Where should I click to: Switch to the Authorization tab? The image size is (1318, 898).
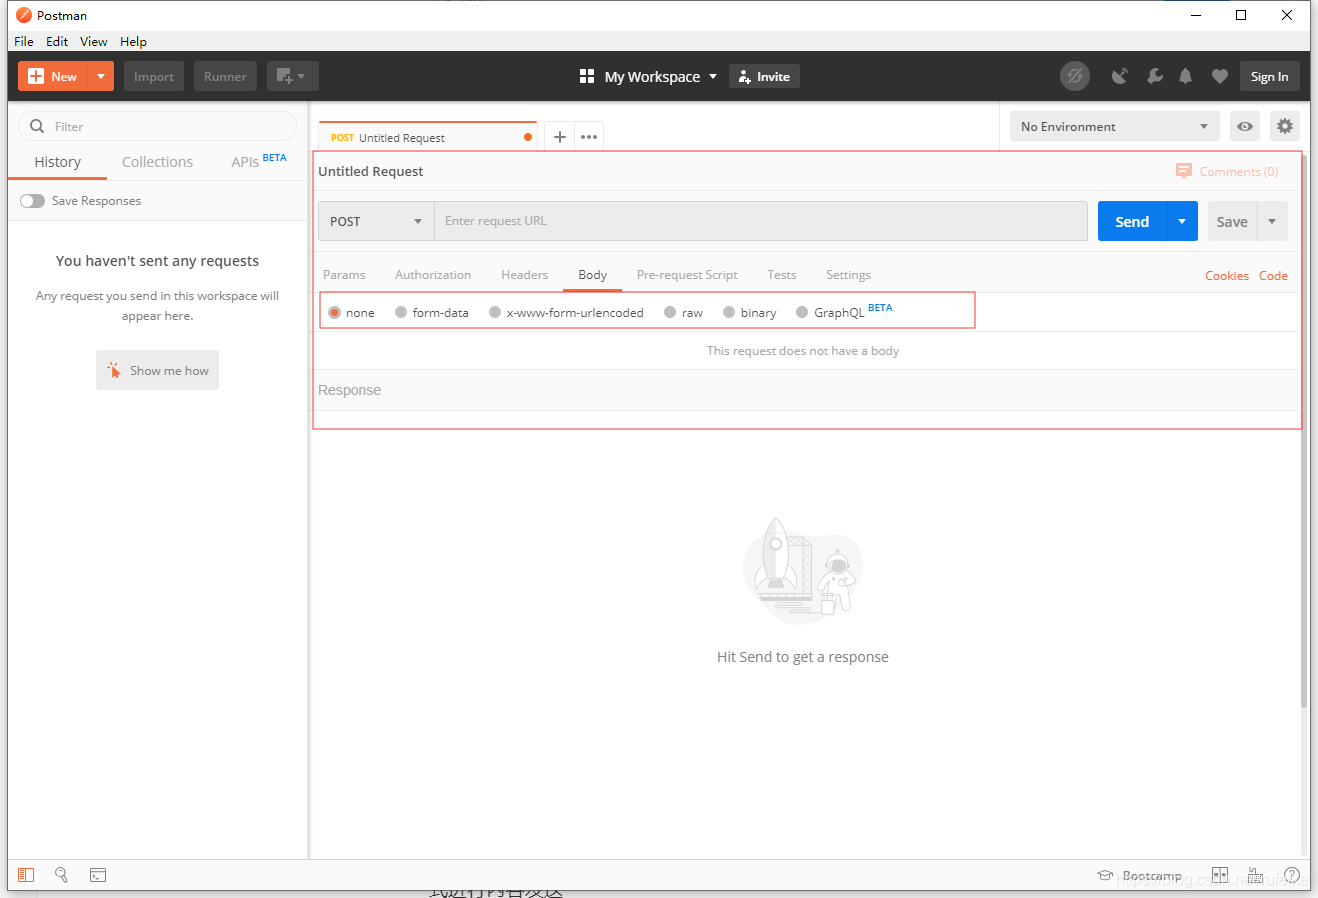pyautogui.click(x=433, y=274)
